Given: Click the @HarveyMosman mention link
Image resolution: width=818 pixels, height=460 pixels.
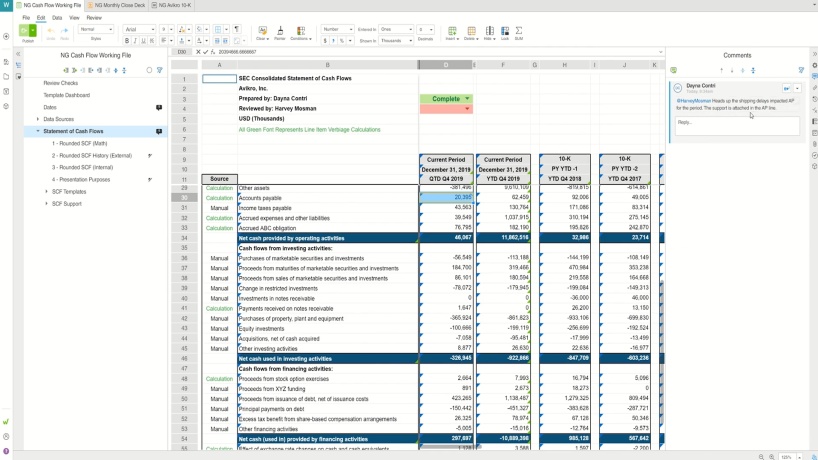Looking at the screenshot, I should (x=694, y=101).
